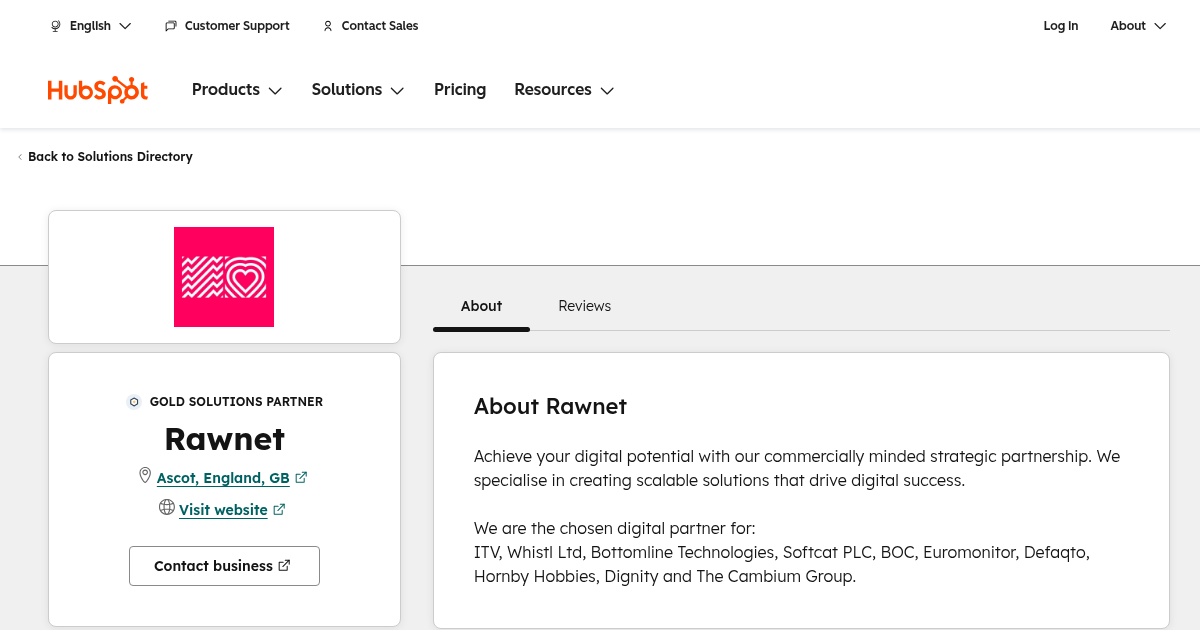This screenshot has width=1200, height=630.
Task: Open the Ascot, England, GB location link
Action: 223,478
